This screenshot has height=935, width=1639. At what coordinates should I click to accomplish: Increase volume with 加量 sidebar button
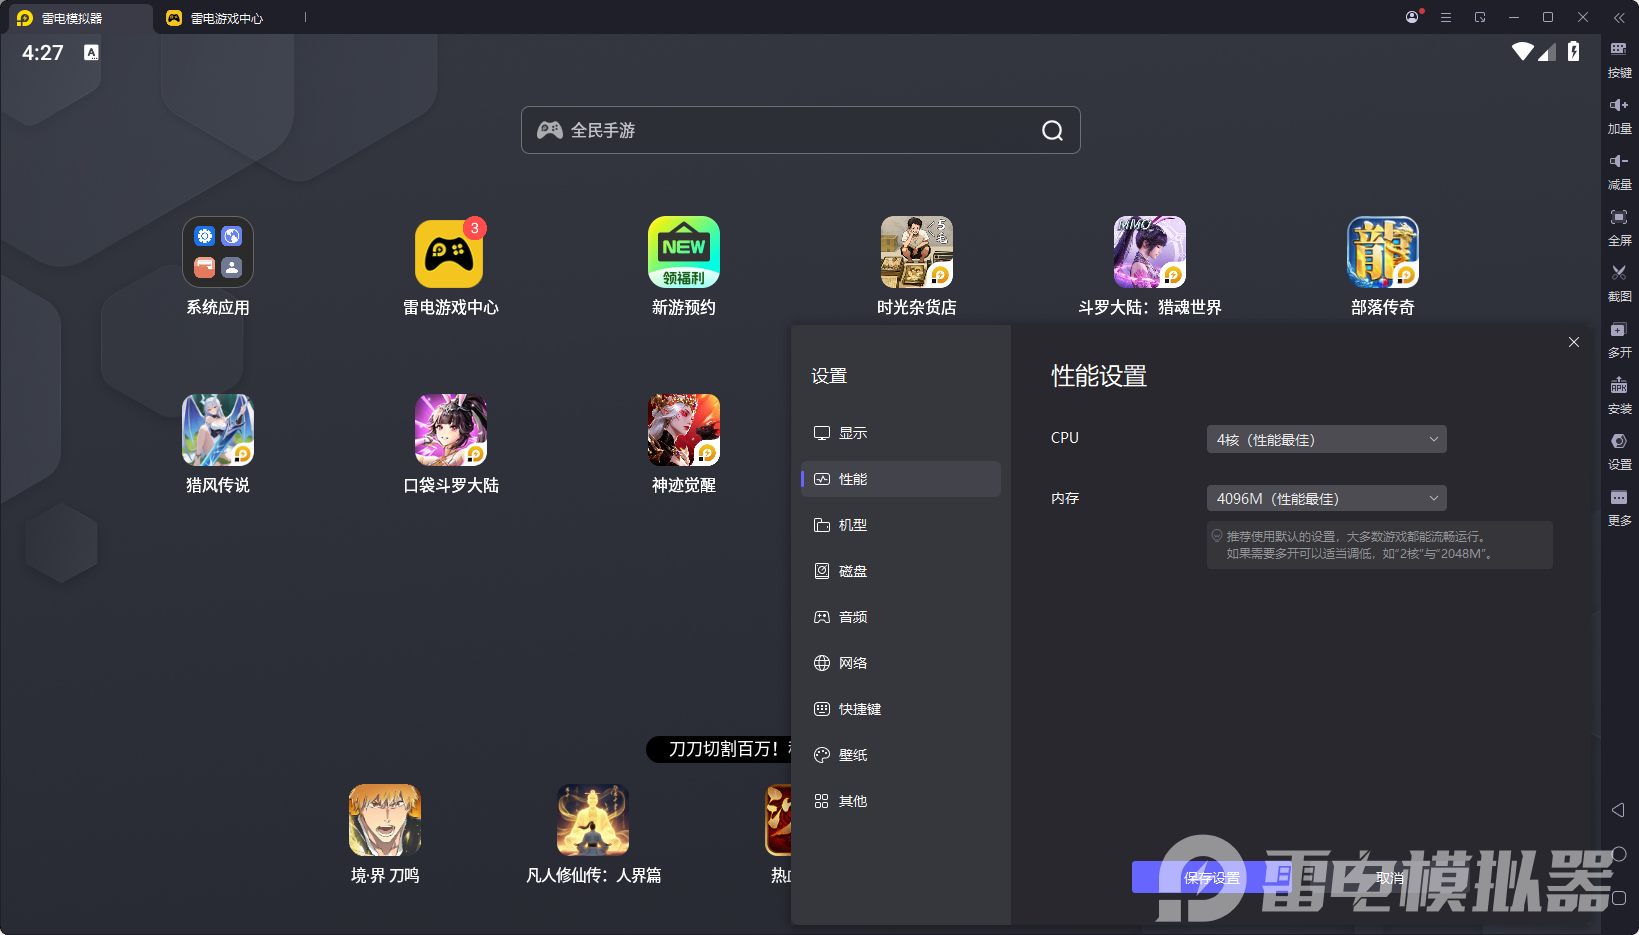[1619, 116]
